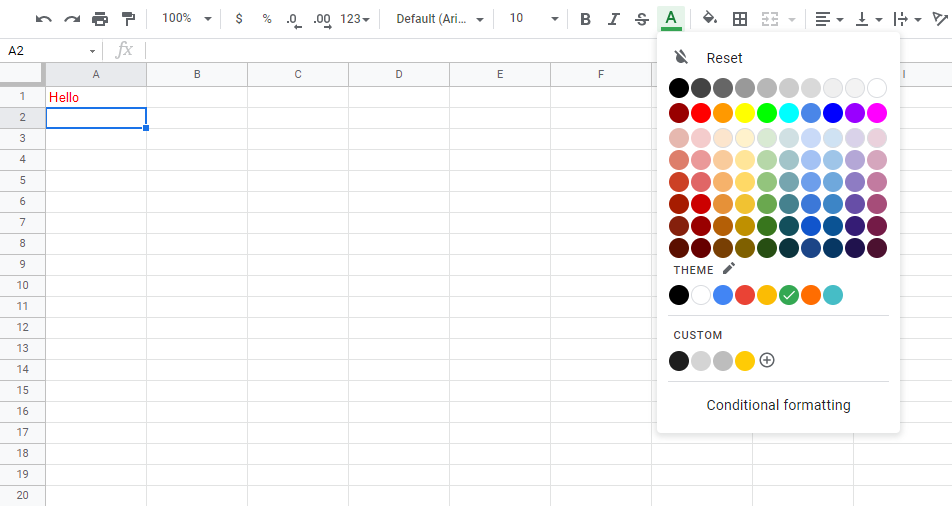Toggle Bold formatting
Image resolution: width=952 pixels, height=506 pixels.
[586, 19]
